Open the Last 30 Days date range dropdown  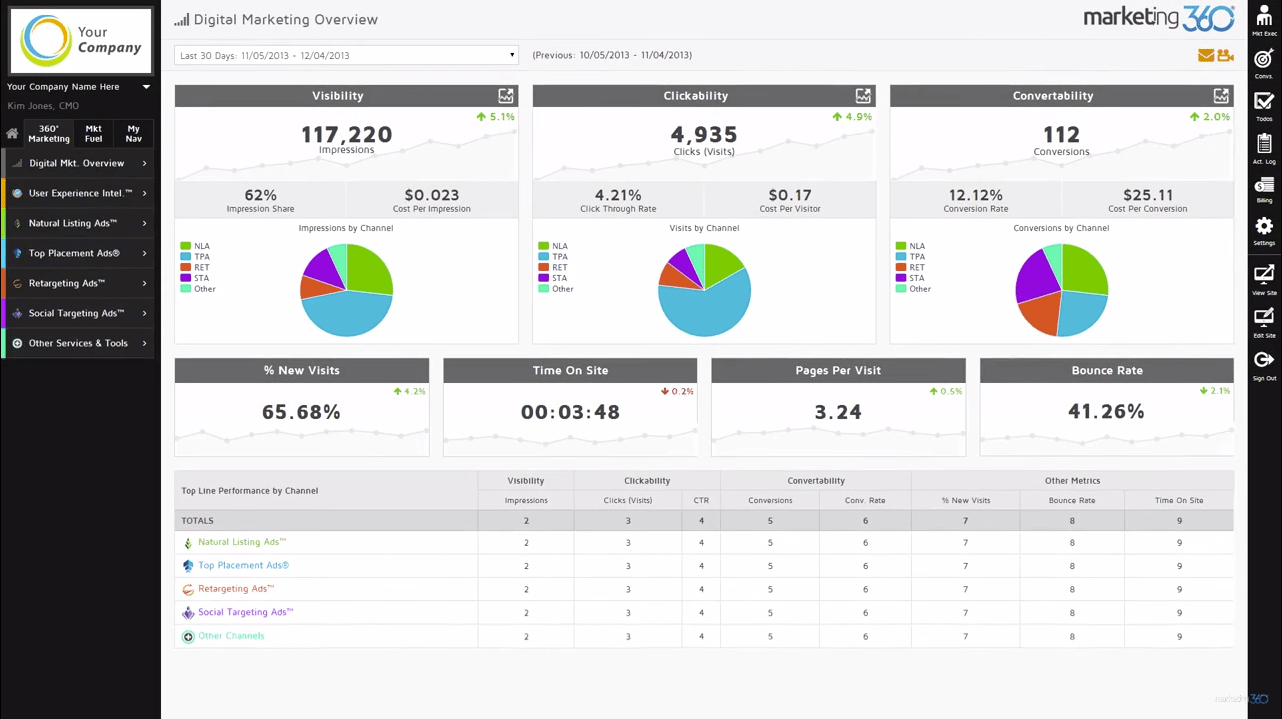point(345,55)
